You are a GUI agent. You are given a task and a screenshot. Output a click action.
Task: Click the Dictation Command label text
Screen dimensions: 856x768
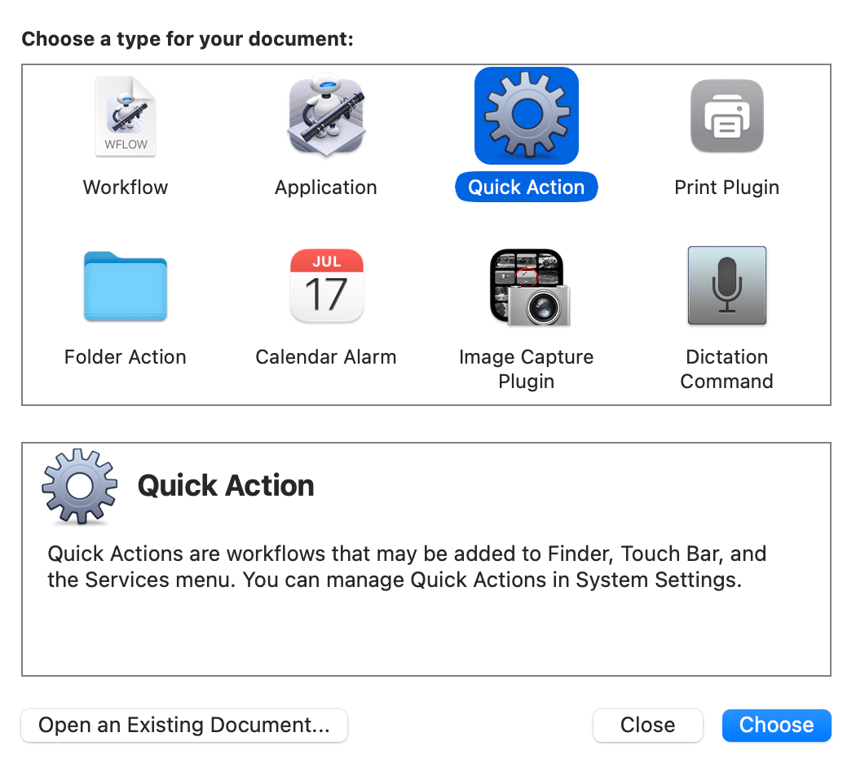727,369
